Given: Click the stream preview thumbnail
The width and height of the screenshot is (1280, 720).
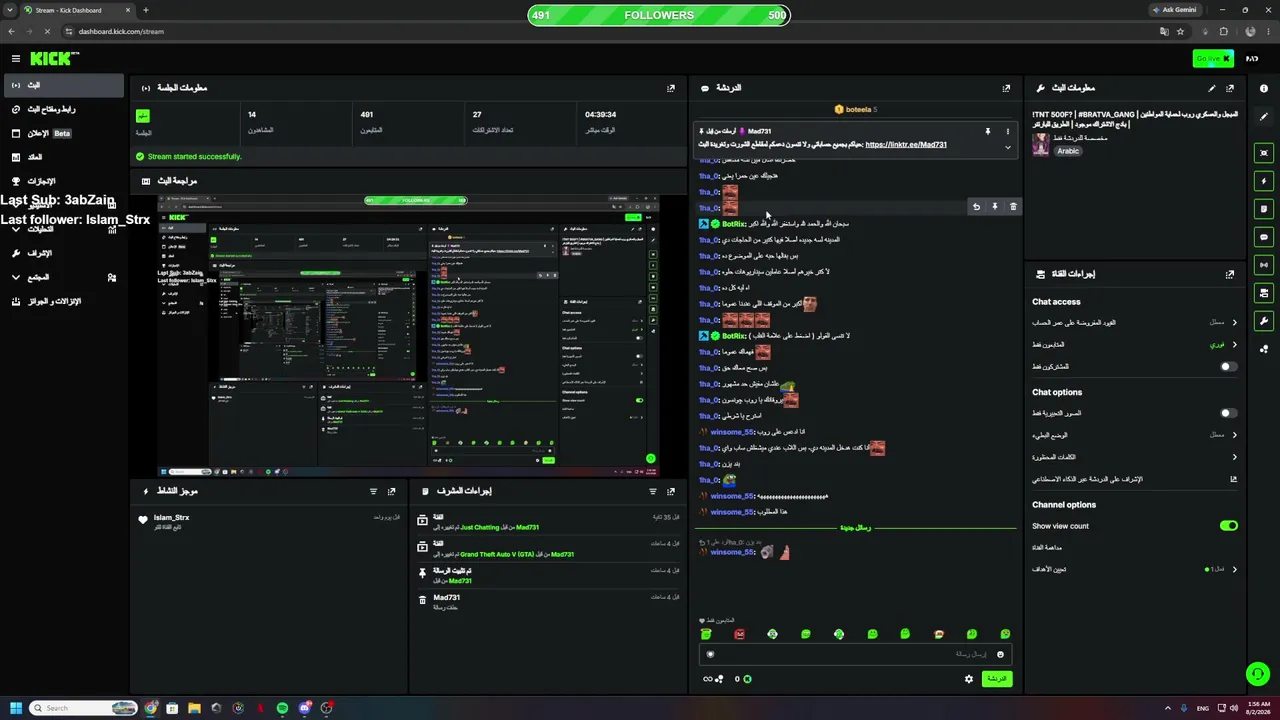Looking at the screenshot, I should (409, 336).
